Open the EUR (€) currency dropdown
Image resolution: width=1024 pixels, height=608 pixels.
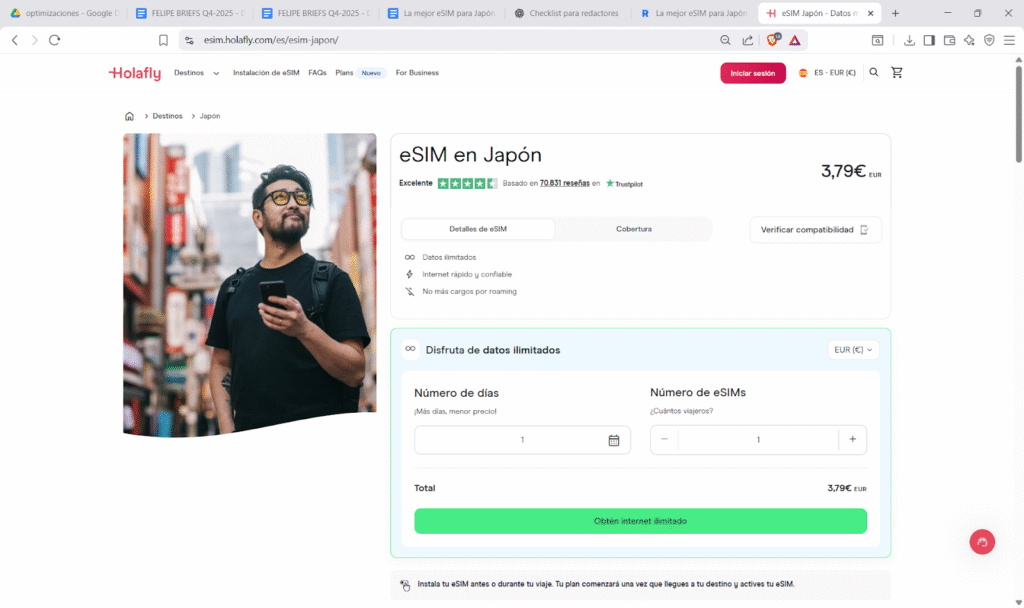pos(854,350)
